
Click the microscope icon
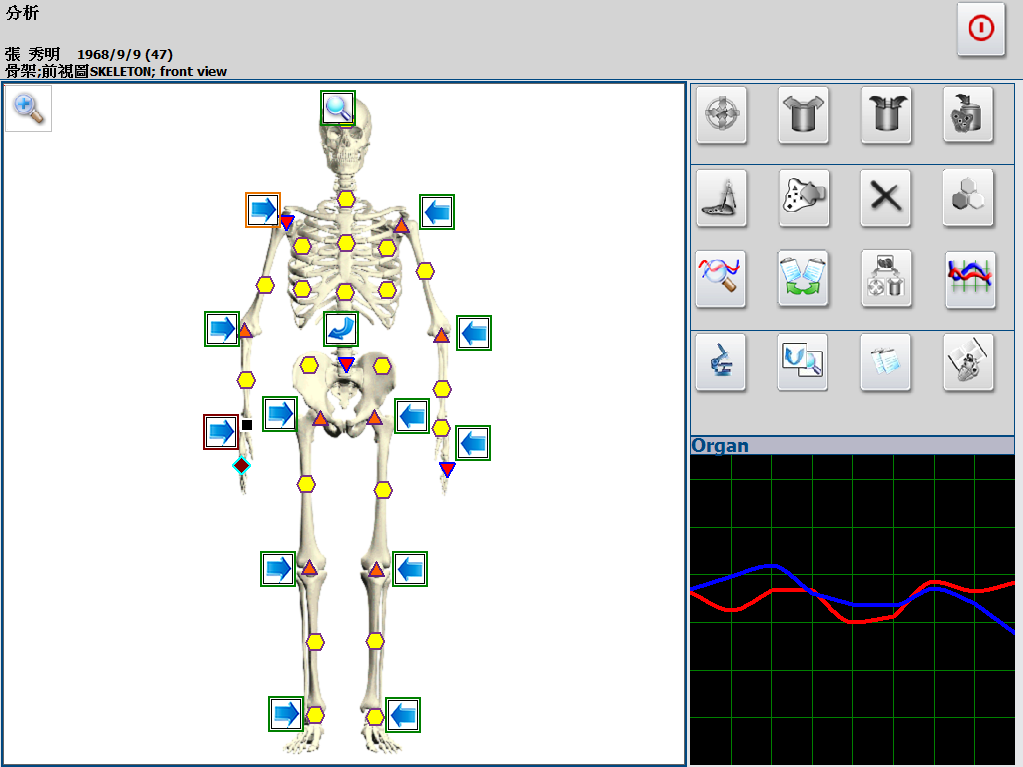point(721,362)
